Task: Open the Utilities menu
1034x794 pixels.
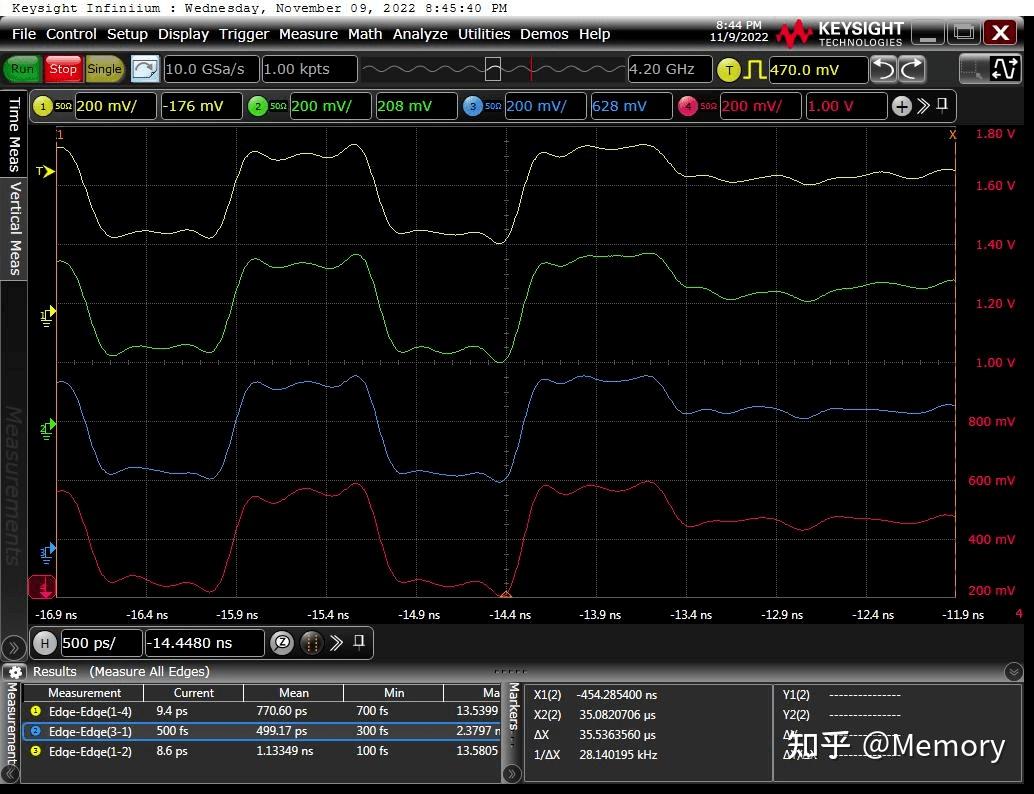Action: coord(484,34)
